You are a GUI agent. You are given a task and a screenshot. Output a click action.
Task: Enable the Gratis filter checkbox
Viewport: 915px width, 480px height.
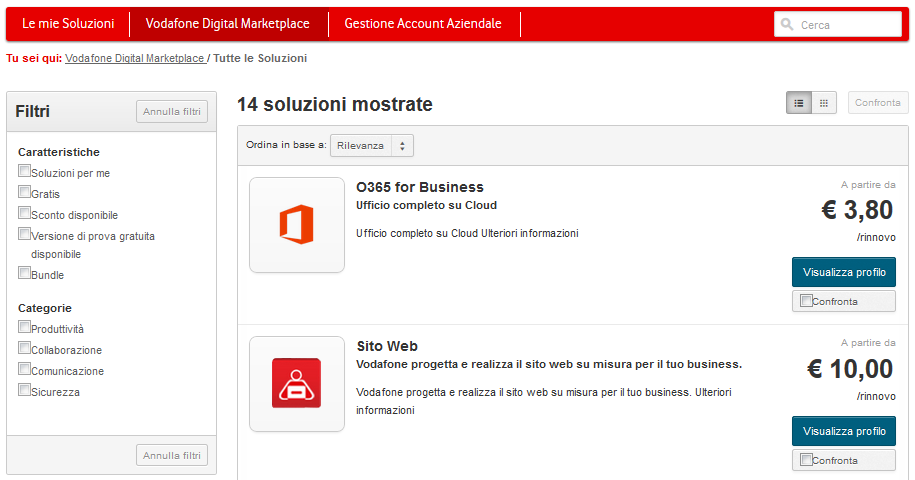(25, 192)
